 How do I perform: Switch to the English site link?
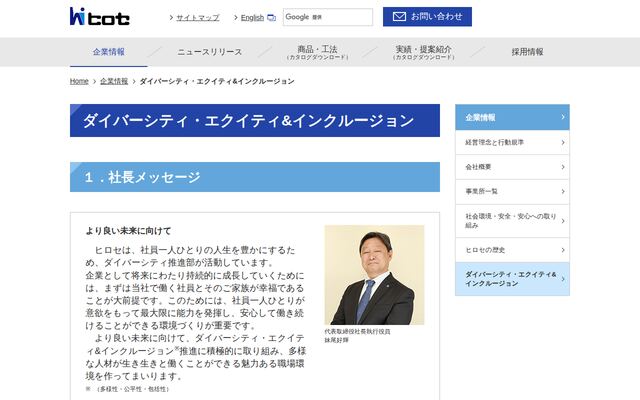tap(252, 18)
